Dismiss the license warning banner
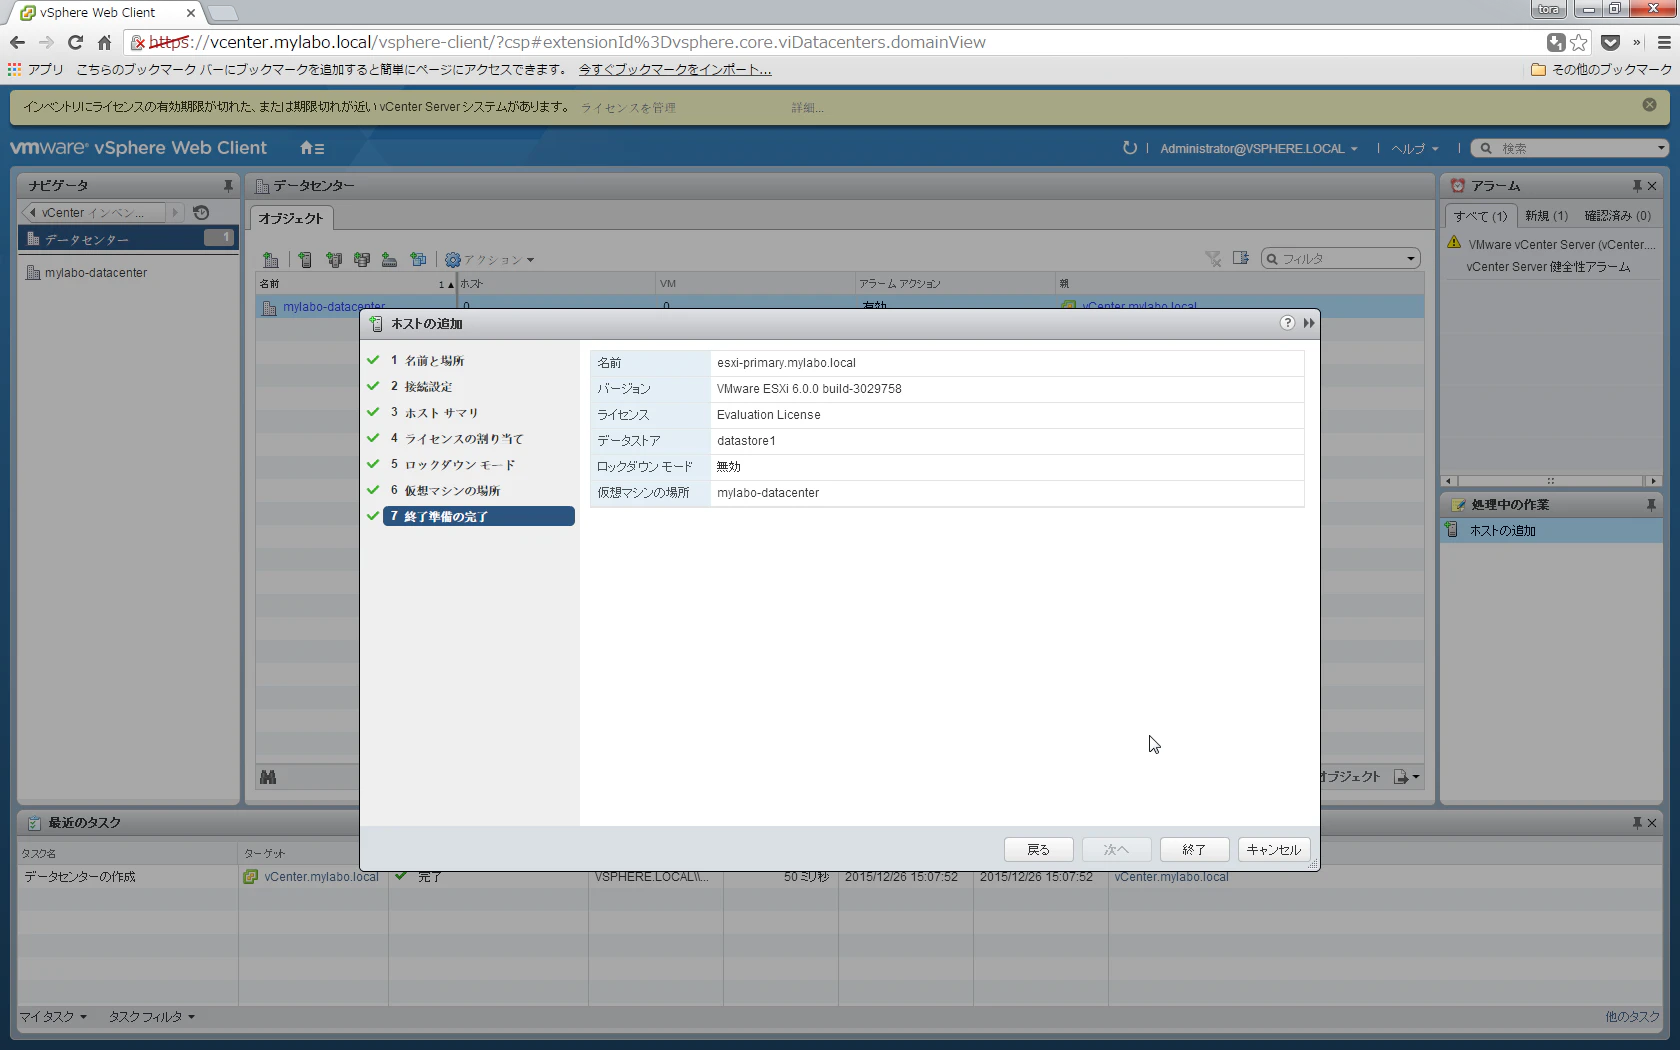Viewport: 1680px width, 1050px height. 1649,105
